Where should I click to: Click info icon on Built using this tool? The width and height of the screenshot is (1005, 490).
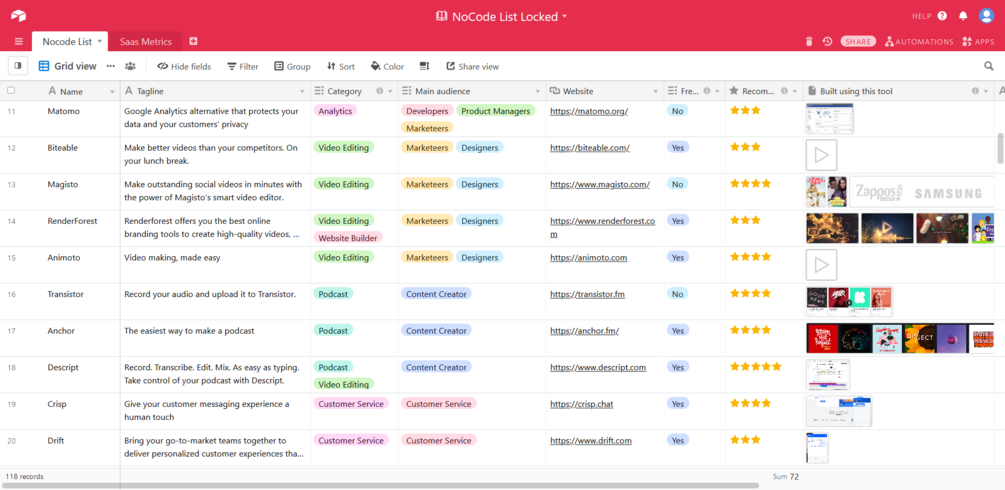point(975,91)
